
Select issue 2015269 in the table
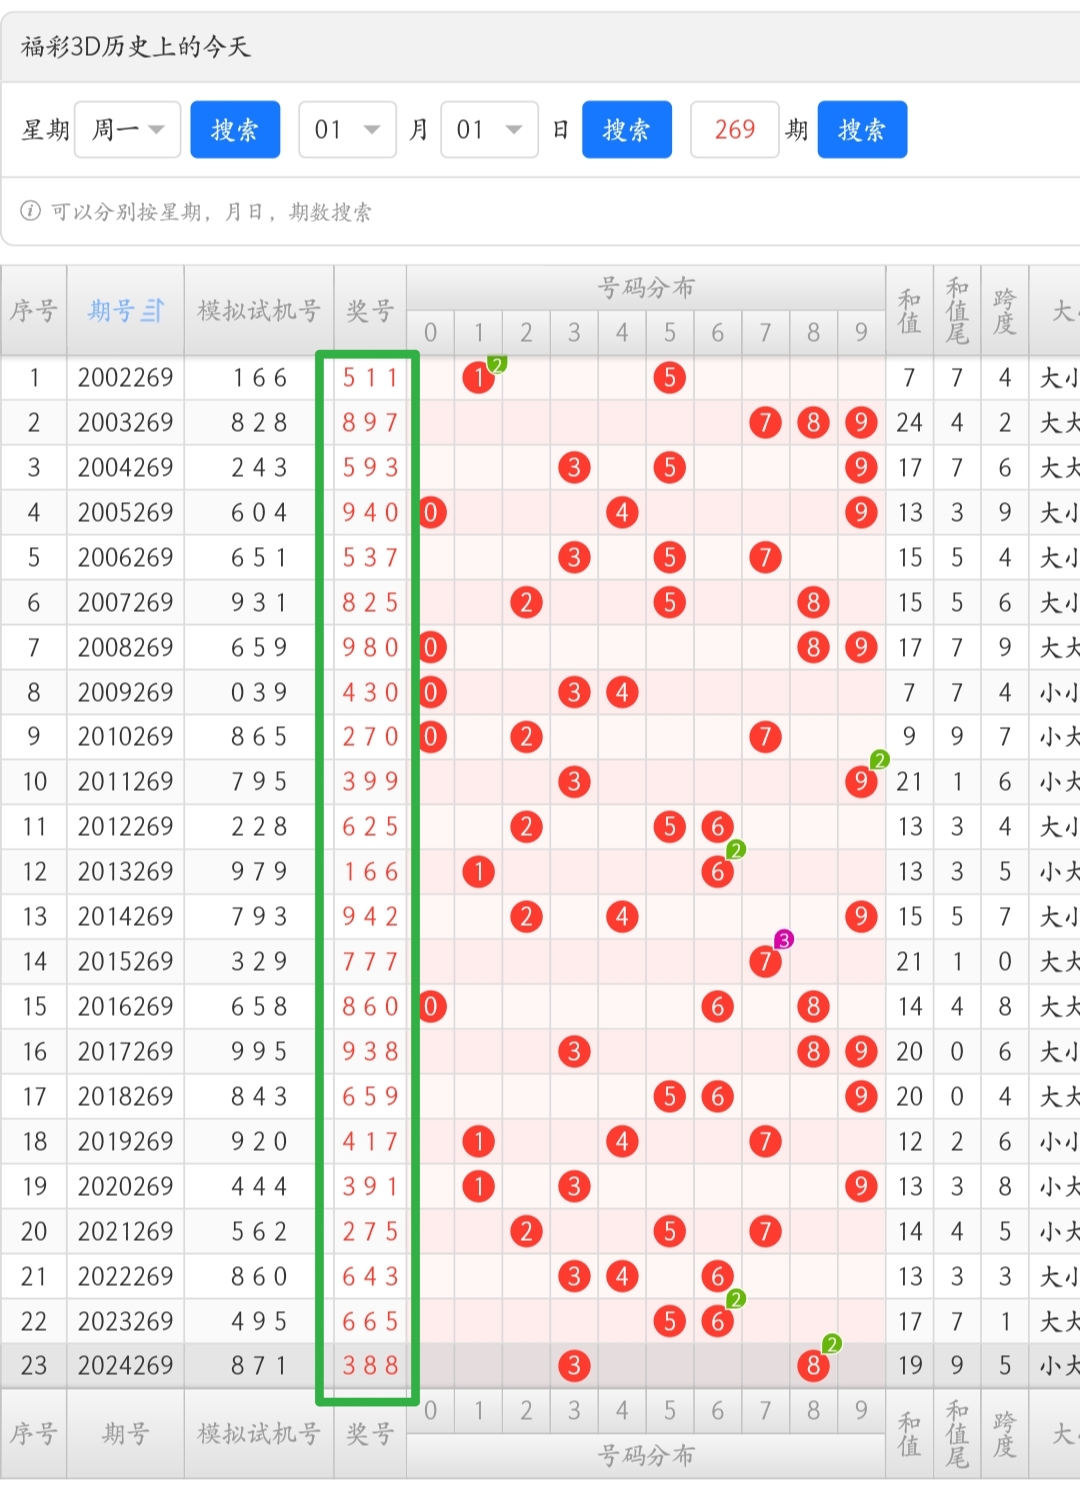[x=125, y=962]
